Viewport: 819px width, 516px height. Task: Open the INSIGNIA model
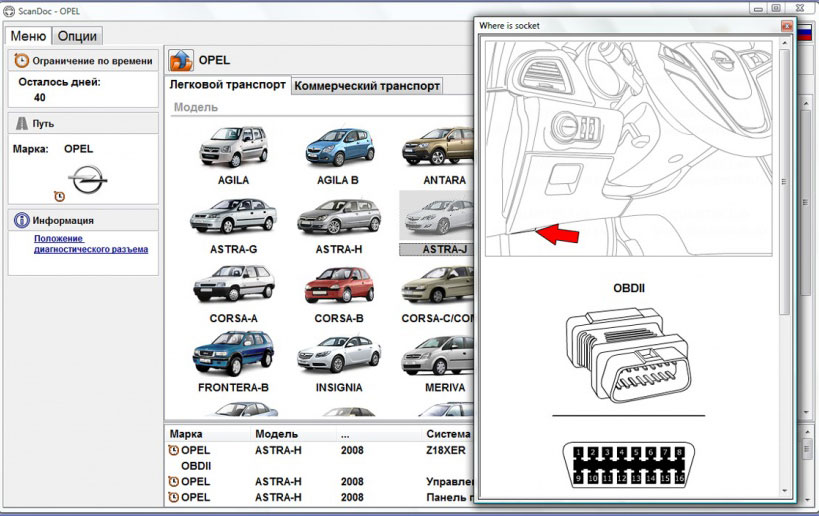coord(338,362)
